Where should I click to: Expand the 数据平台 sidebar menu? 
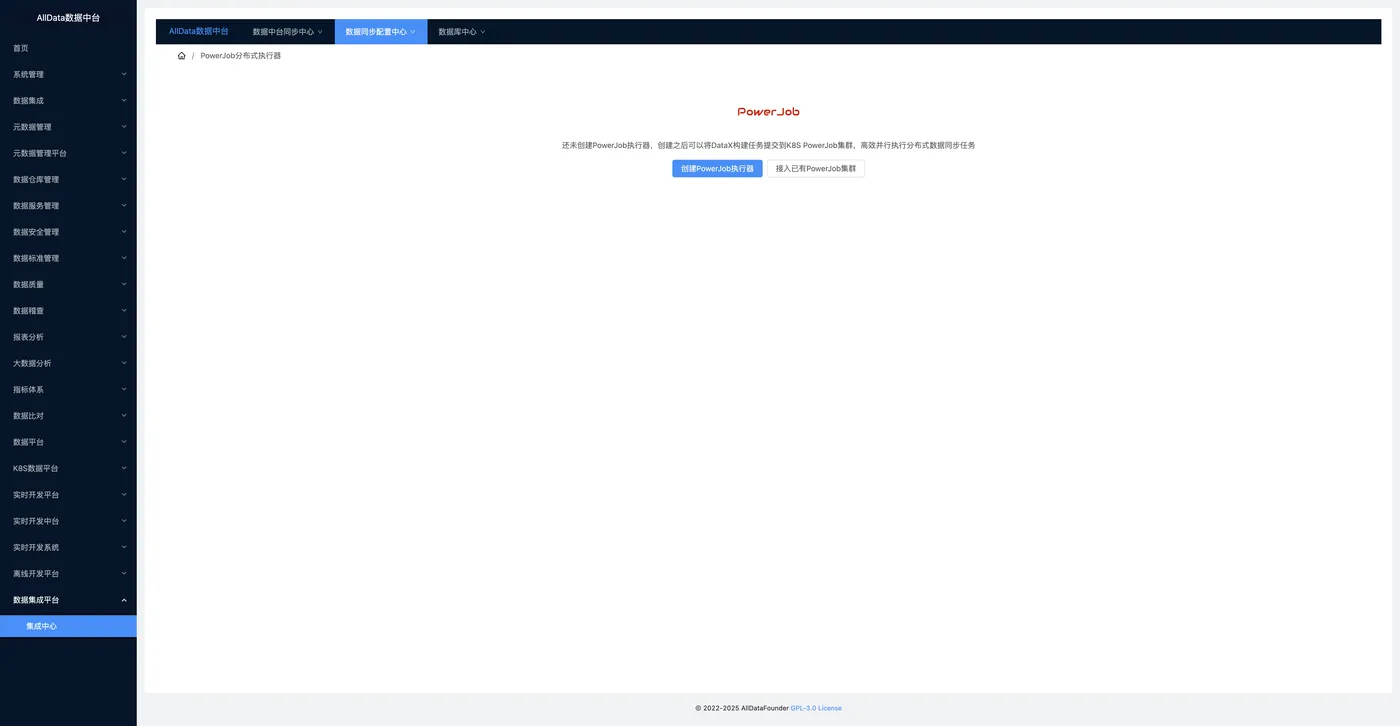(68, 442)
